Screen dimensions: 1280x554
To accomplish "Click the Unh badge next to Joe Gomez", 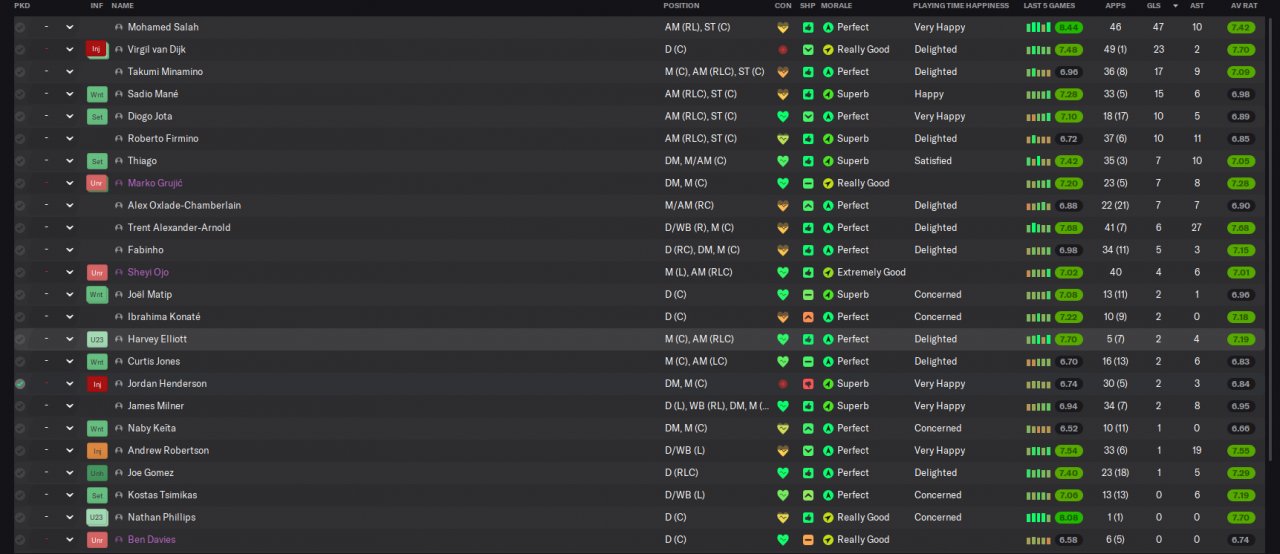I will [x=97, y=472].
